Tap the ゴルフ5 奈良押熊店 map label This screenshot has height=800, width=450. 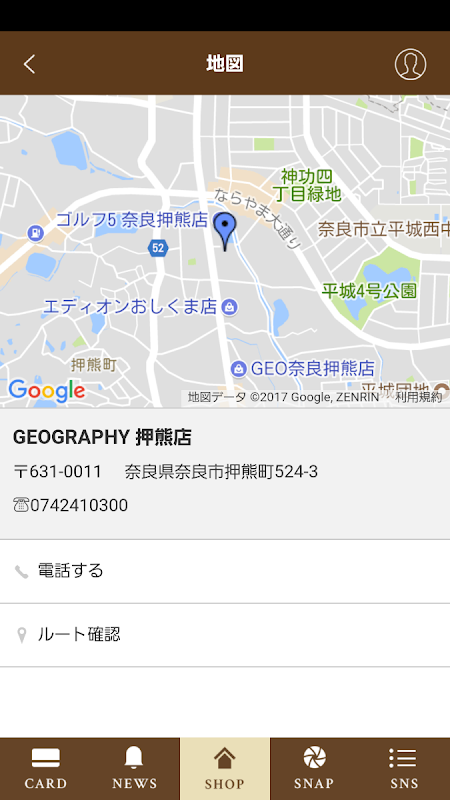132,220
